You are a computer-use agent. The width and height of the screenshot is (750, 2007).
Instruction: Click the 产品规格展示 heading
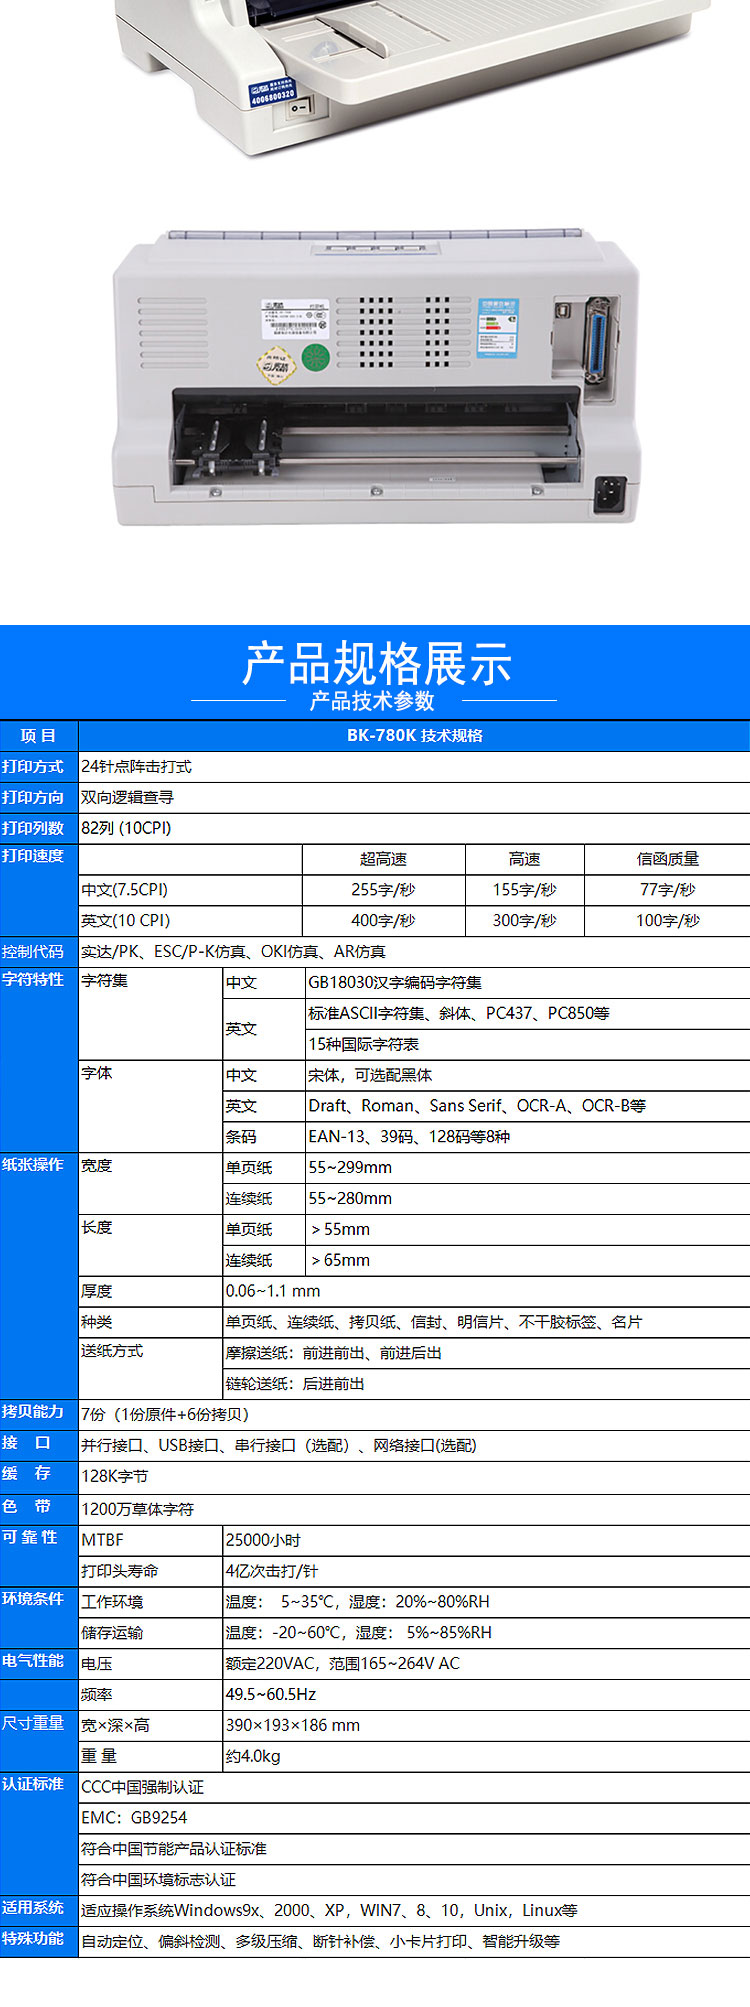[375, 664]
